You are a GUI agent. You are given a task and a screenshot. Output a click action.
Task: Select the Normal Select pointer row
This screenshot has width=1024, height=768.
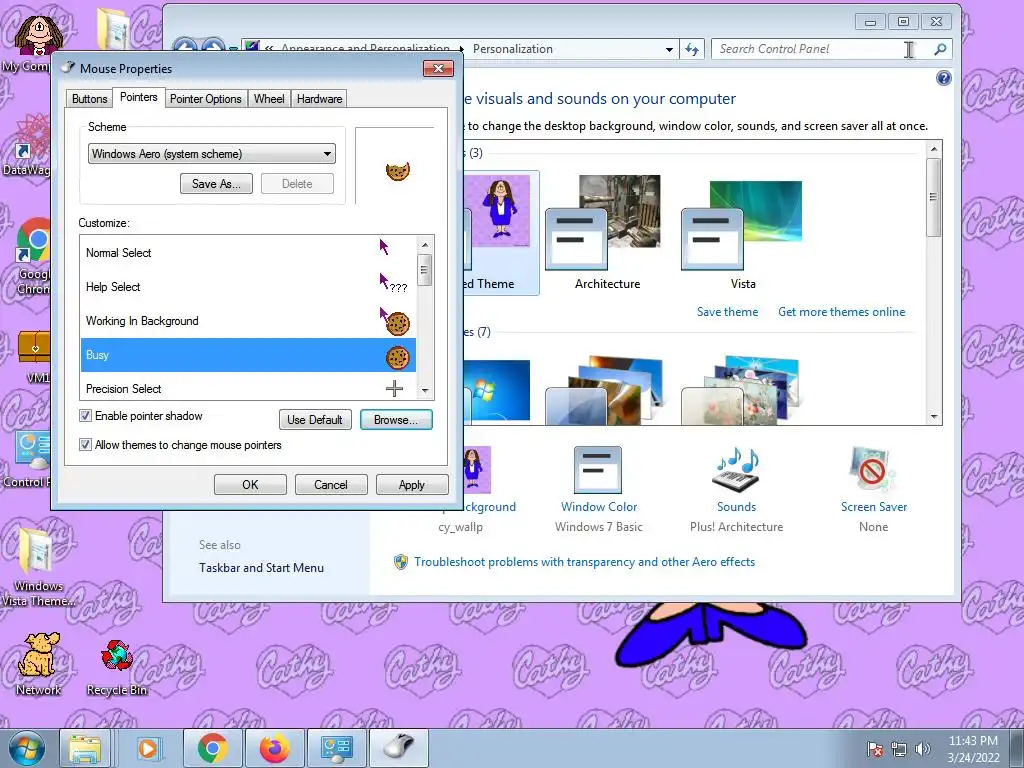248,253
